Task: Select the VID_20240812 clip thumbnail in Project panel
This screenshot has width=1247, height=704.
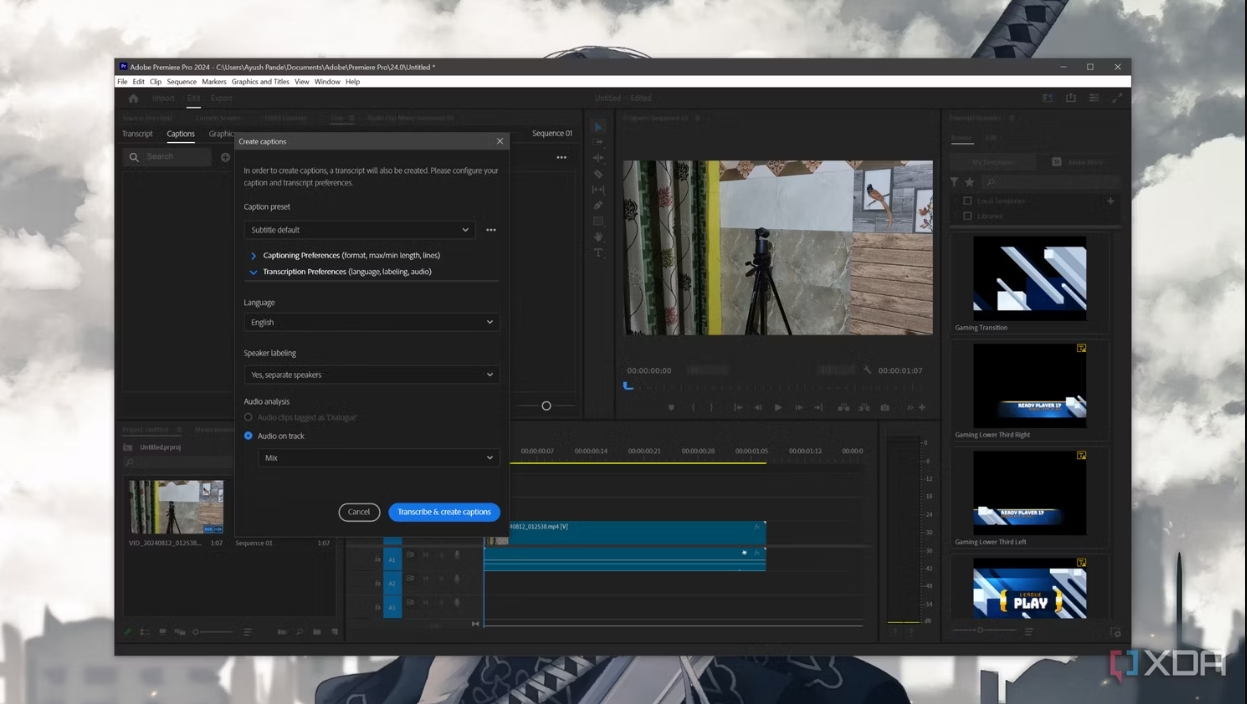Action: pos(176,507)
